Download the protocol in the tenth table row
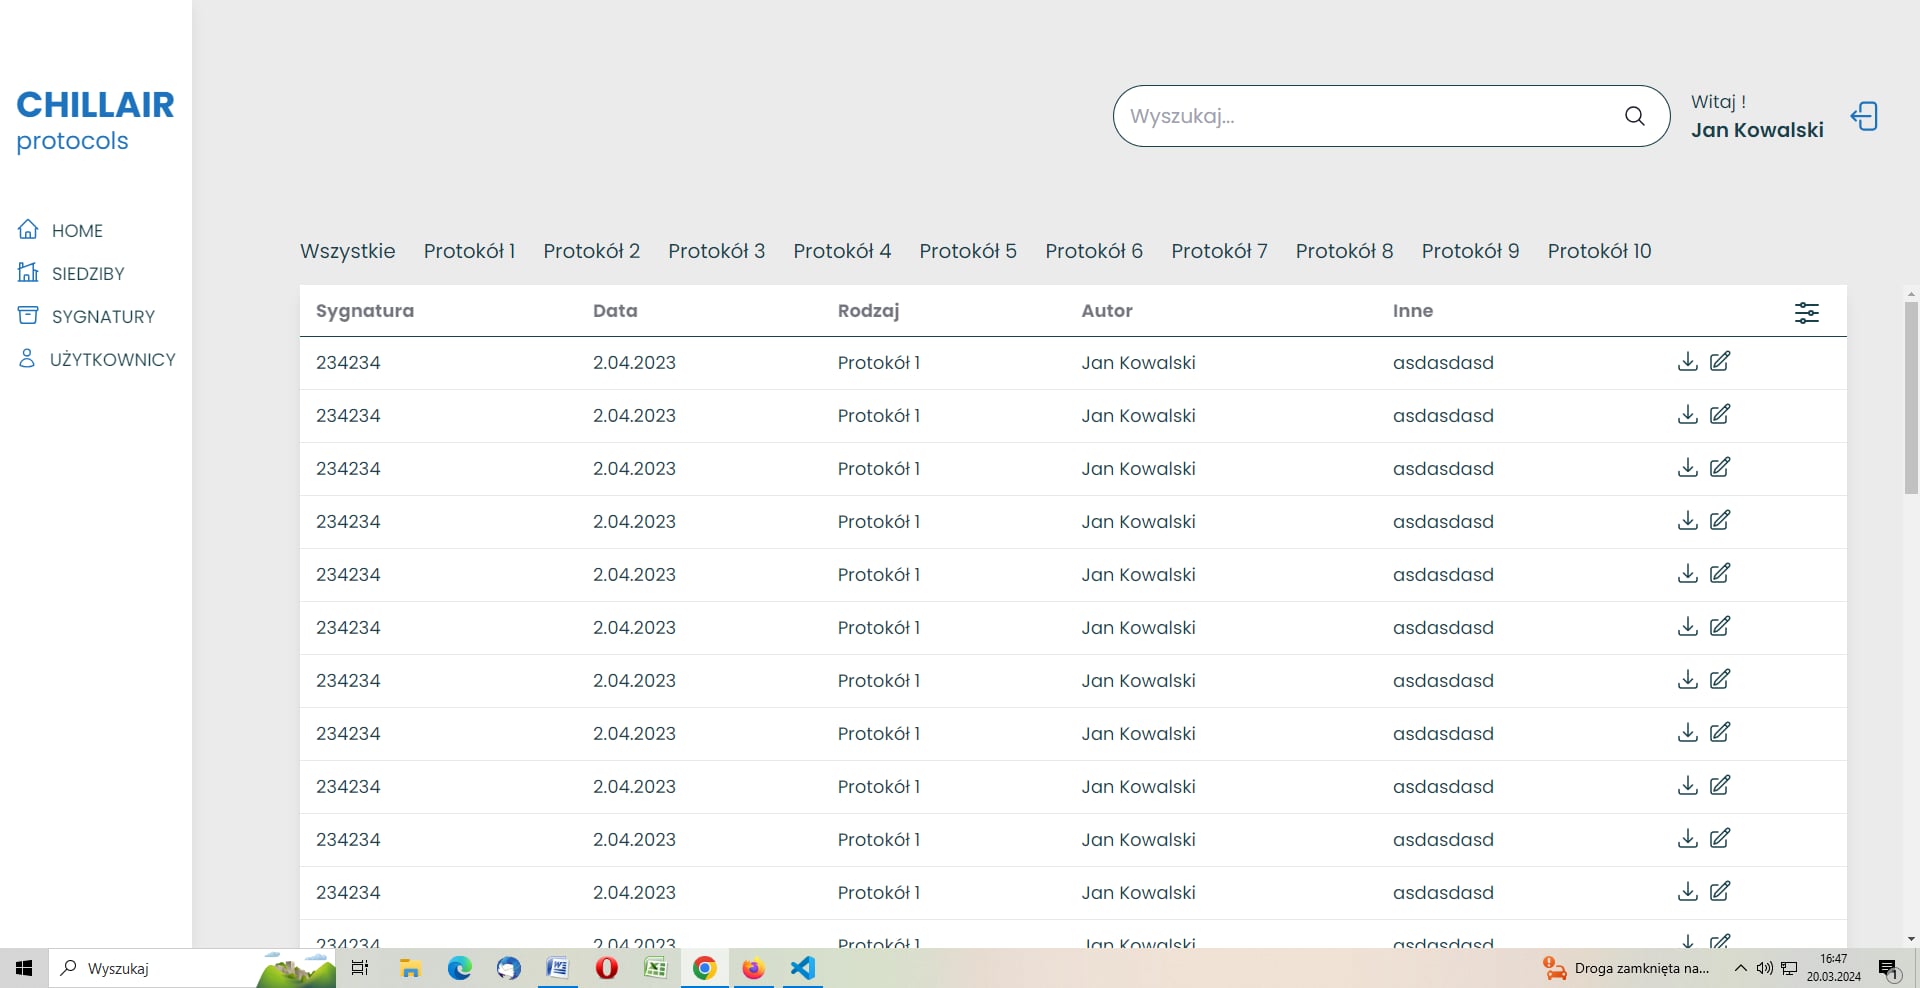Viewport: 1920px width, 988px height. [1688, 838]
